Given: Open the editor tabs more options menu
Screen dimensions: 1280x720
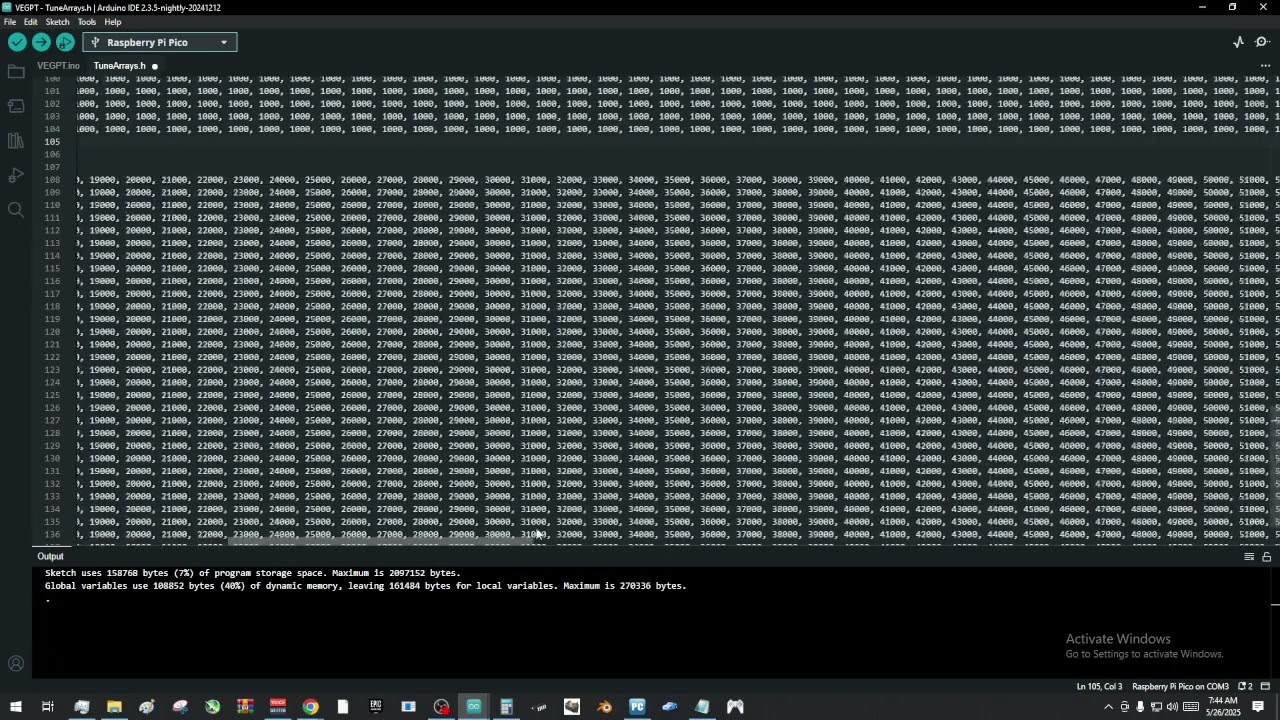Looking at the screenshot, I should click(x=1265, y=66).
